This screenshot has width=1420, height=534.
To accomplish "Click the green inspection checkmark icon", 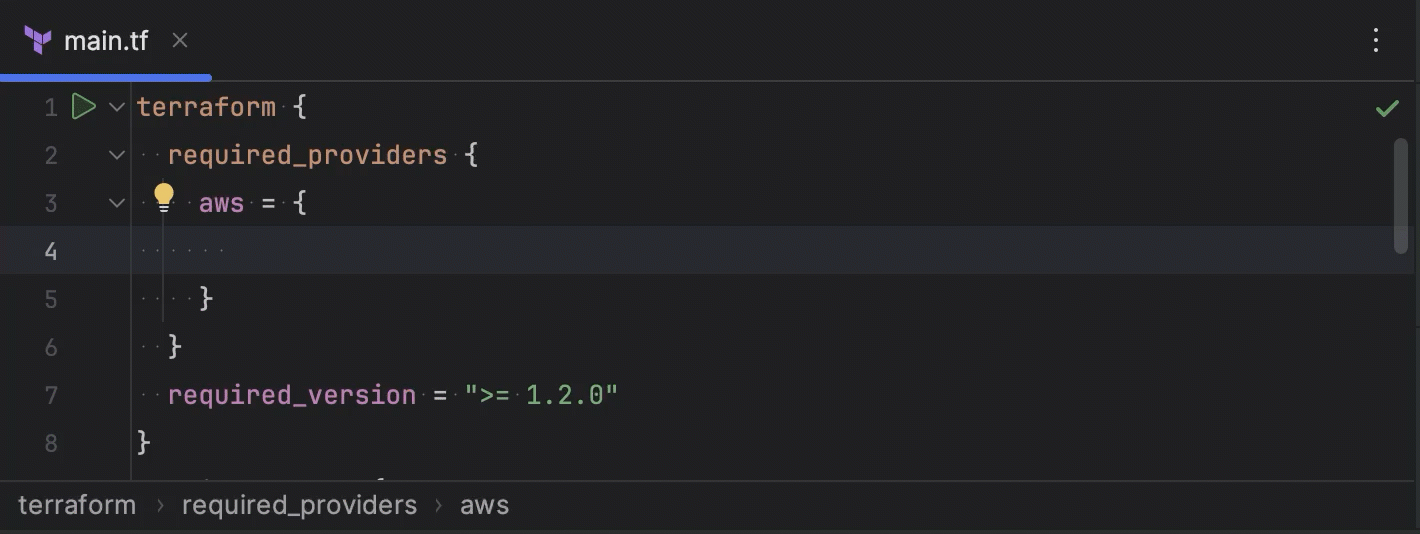I will click(1387, 108).
